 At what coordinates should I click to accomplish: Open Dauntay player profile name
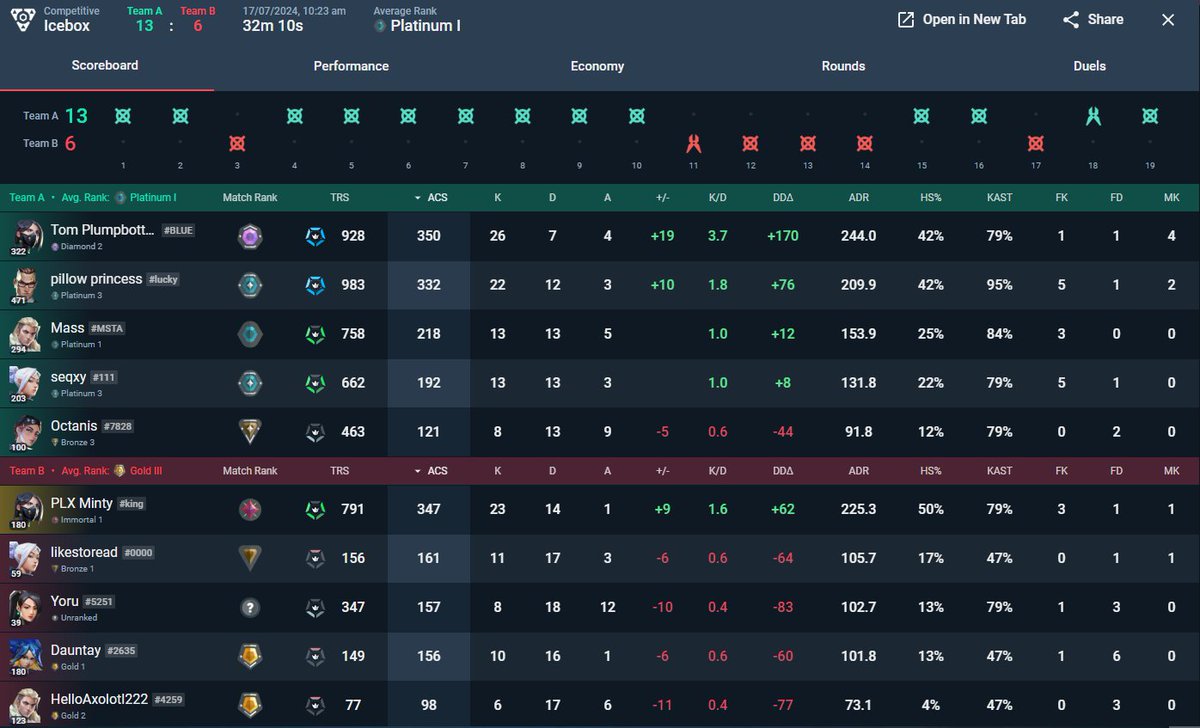click(76, 650)
